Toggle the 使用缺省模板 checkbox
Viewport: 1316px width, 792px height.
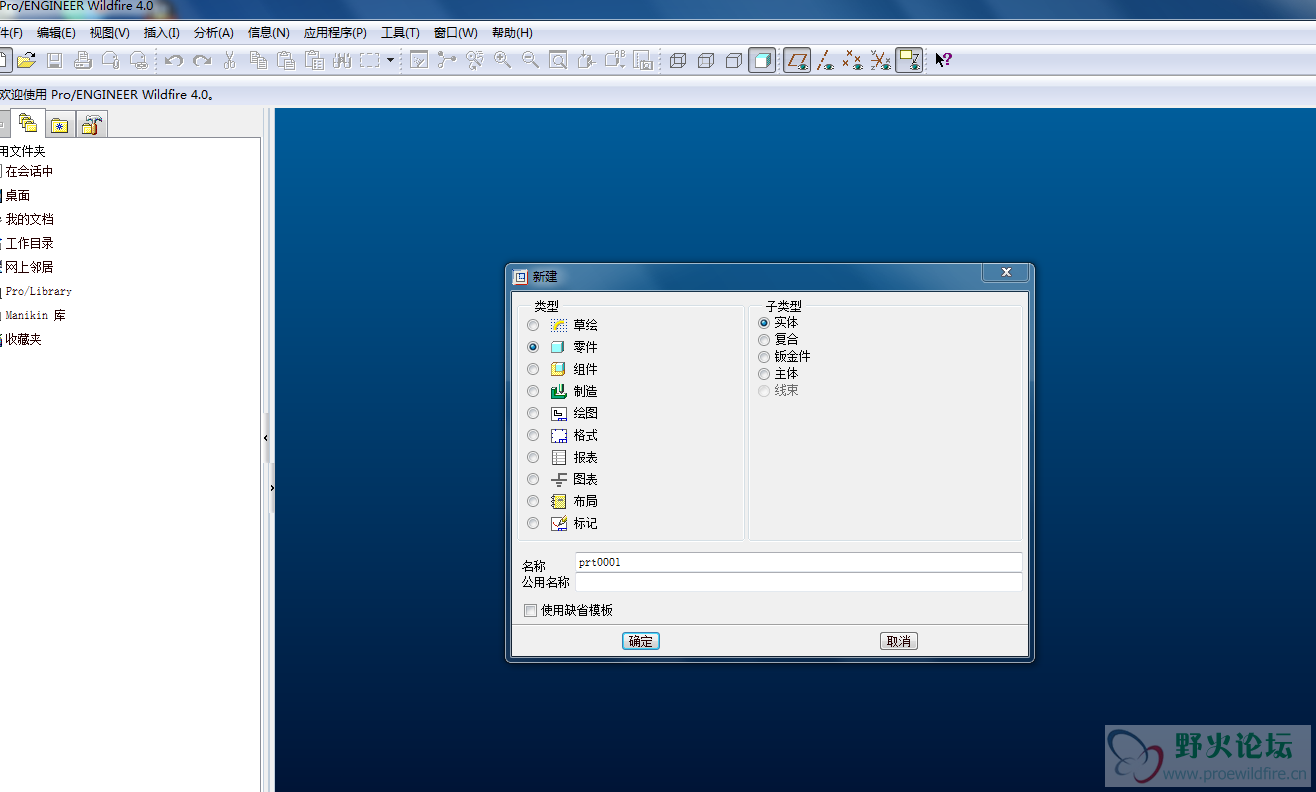click(531, 610)
